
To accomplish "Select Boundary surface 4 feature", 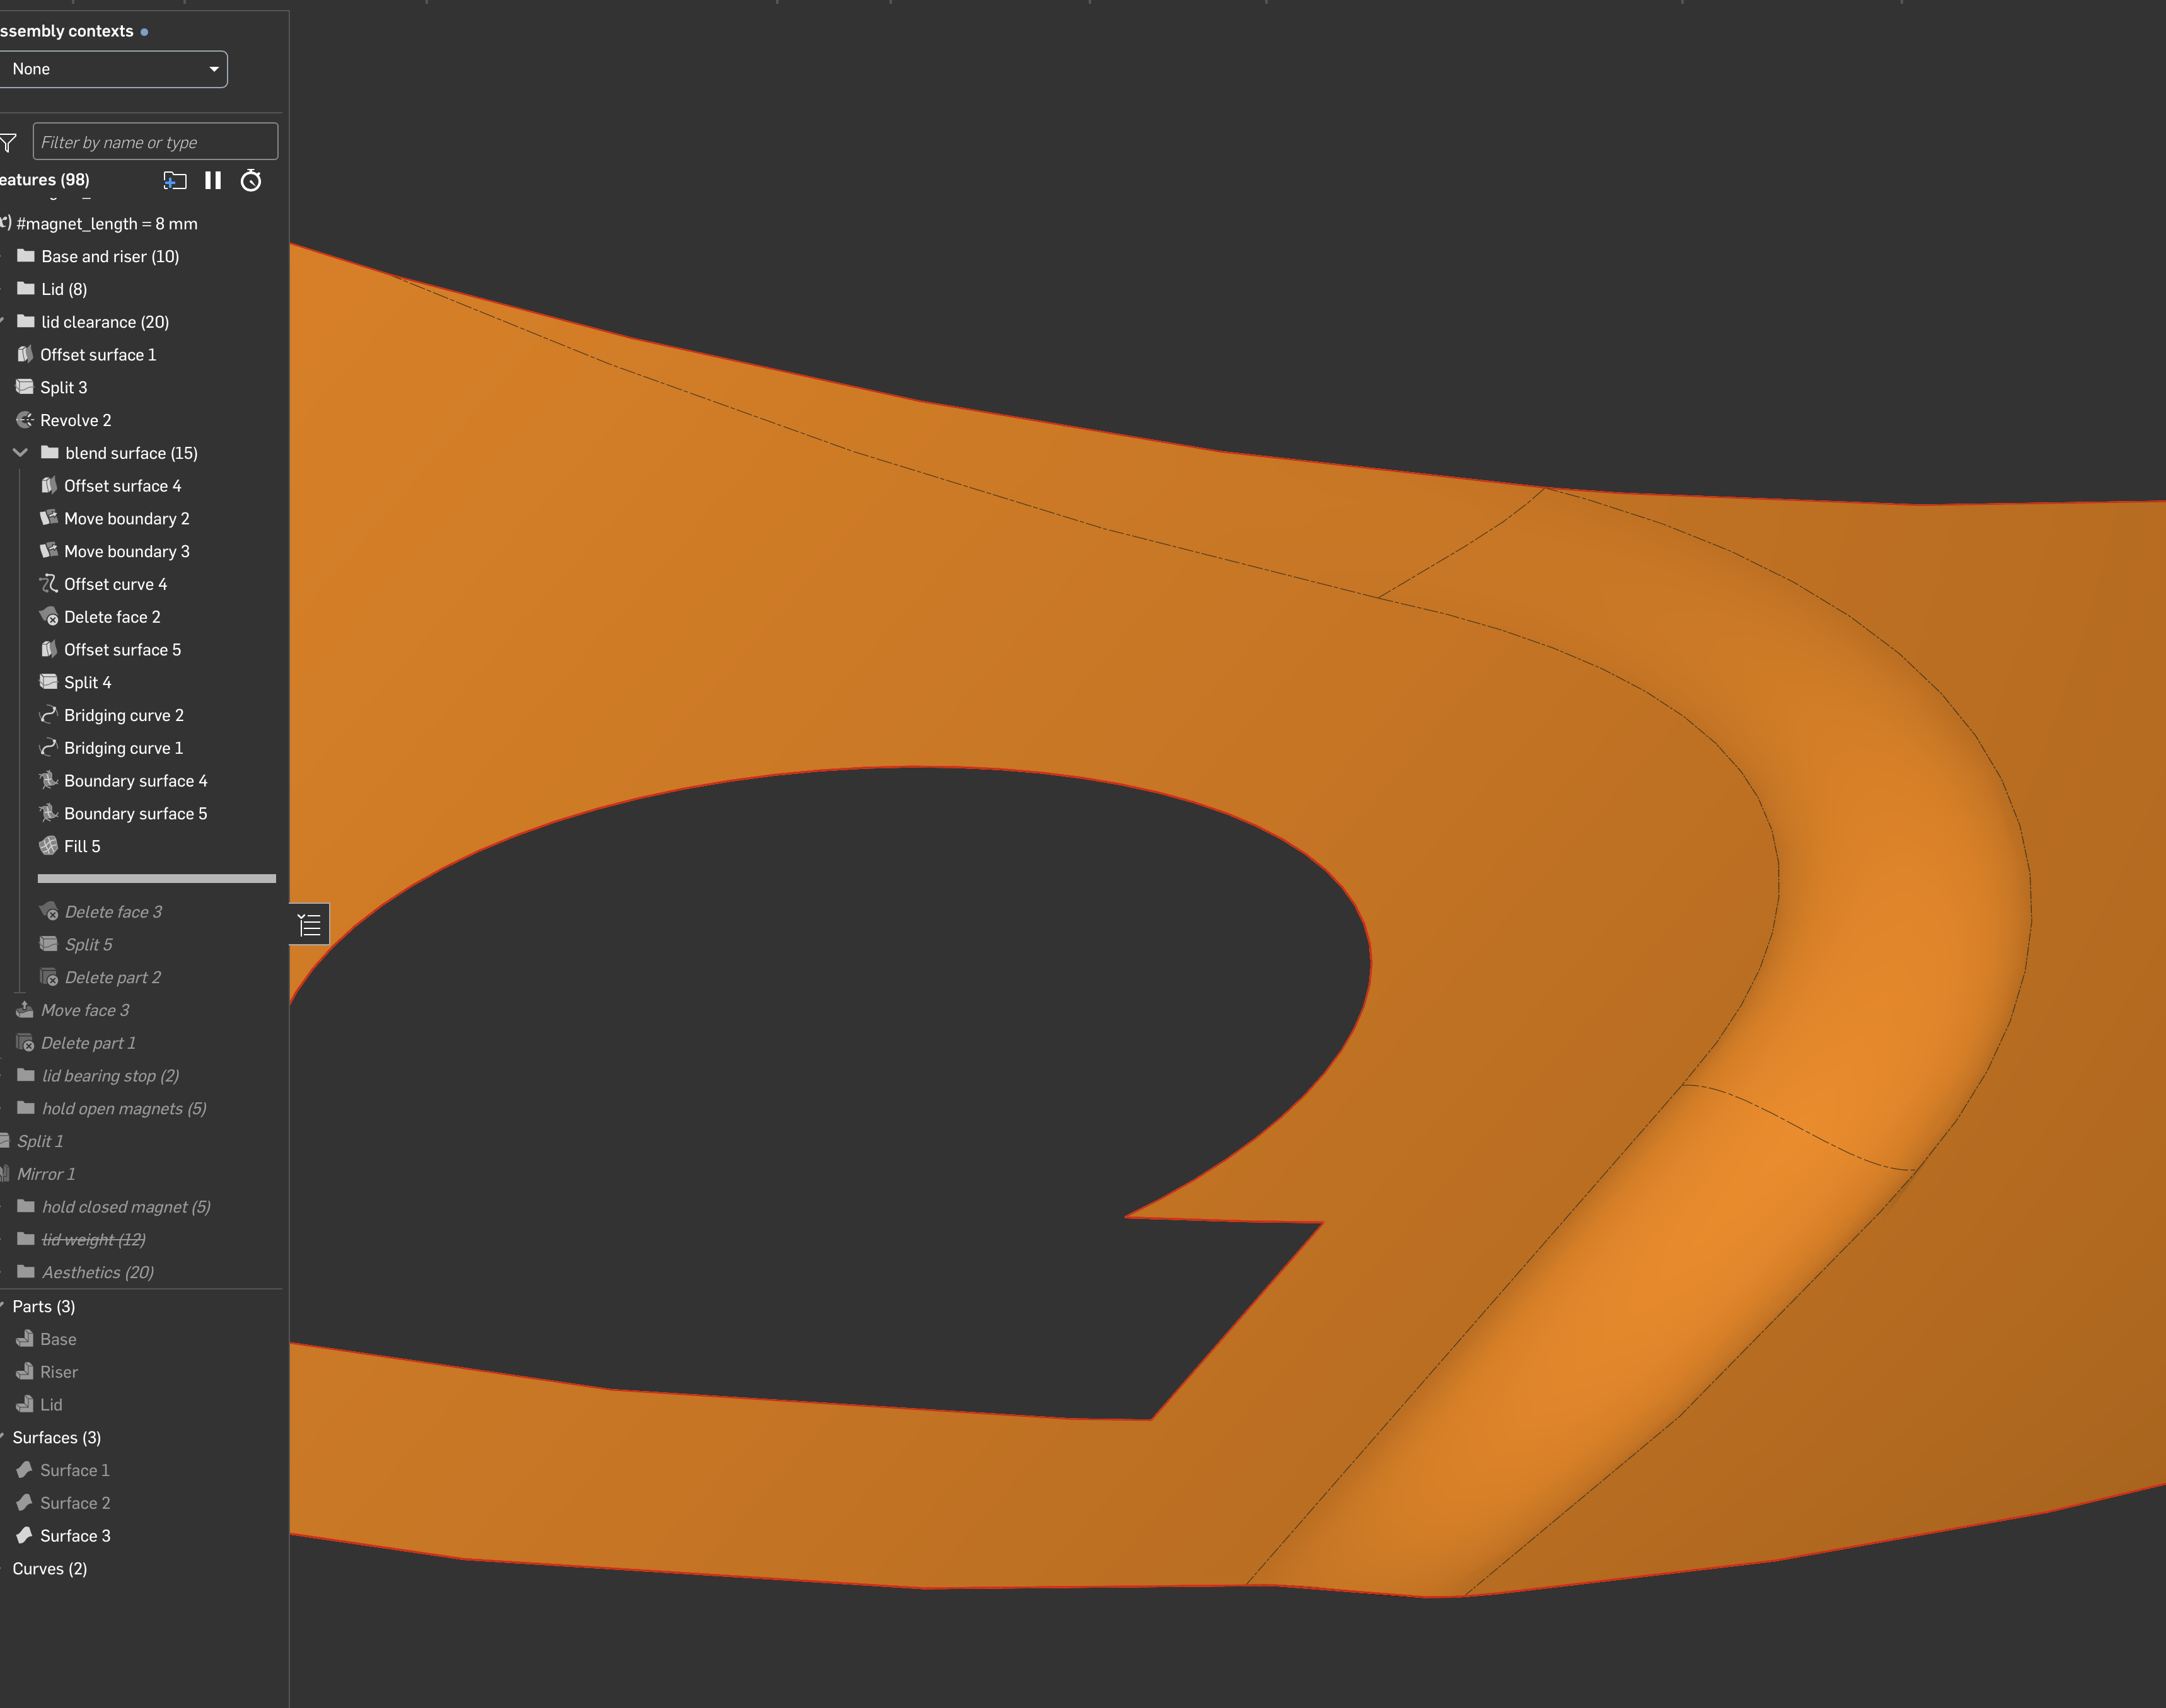I will click(x=135, y=781).
